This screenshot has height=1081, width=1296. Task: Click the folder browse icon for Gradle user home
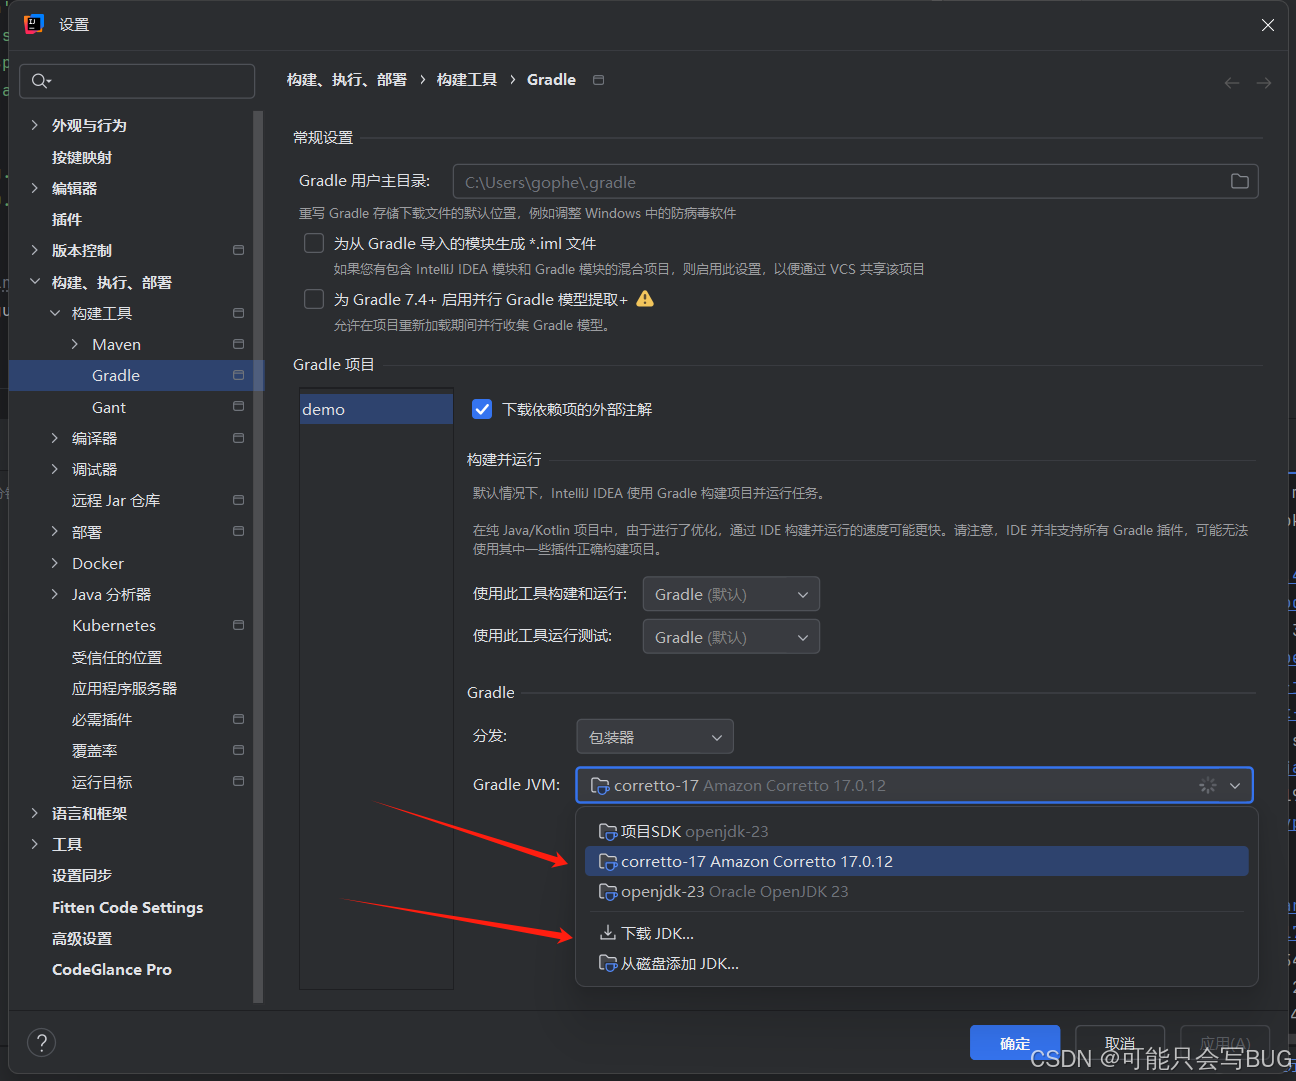point(1239,181)
